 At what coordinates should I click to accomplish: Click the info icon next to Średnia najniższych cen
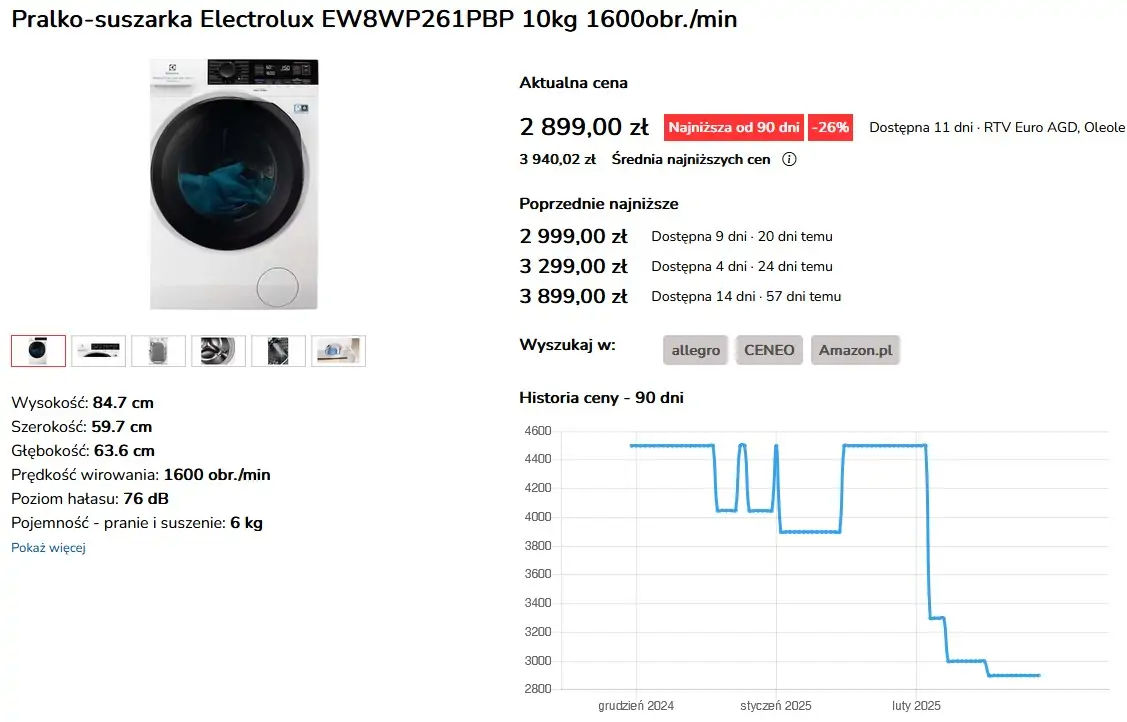point(789,159)
